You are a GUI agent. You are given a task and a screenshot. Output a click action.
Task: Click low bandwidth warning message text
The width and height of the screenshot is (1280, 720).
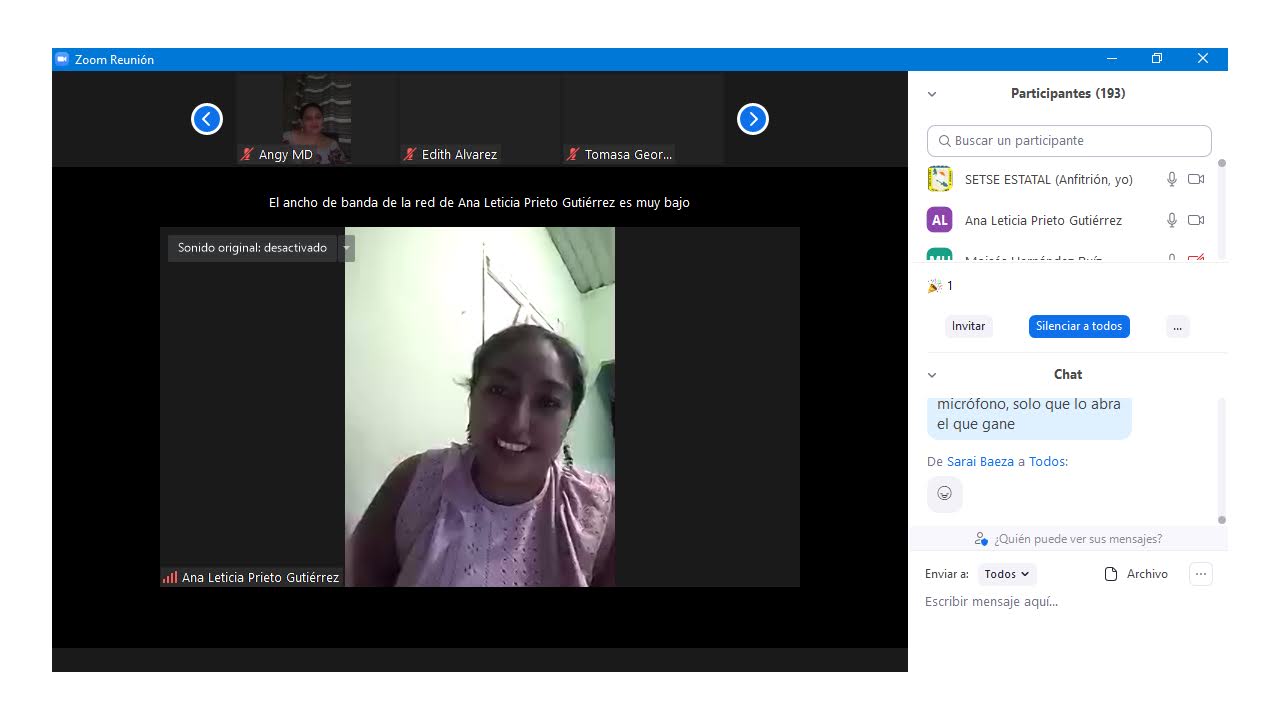(479, 203)
